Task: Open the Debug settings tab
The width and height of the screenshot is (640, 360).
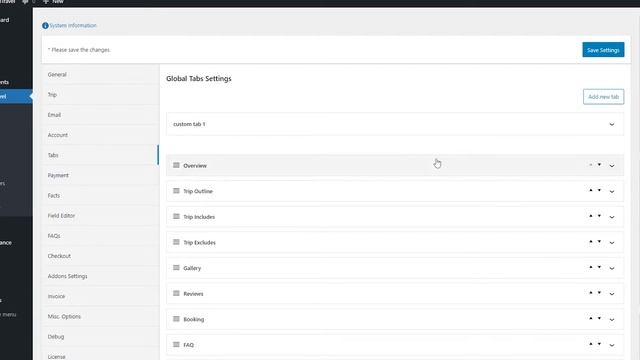Action: pos(100,337)
